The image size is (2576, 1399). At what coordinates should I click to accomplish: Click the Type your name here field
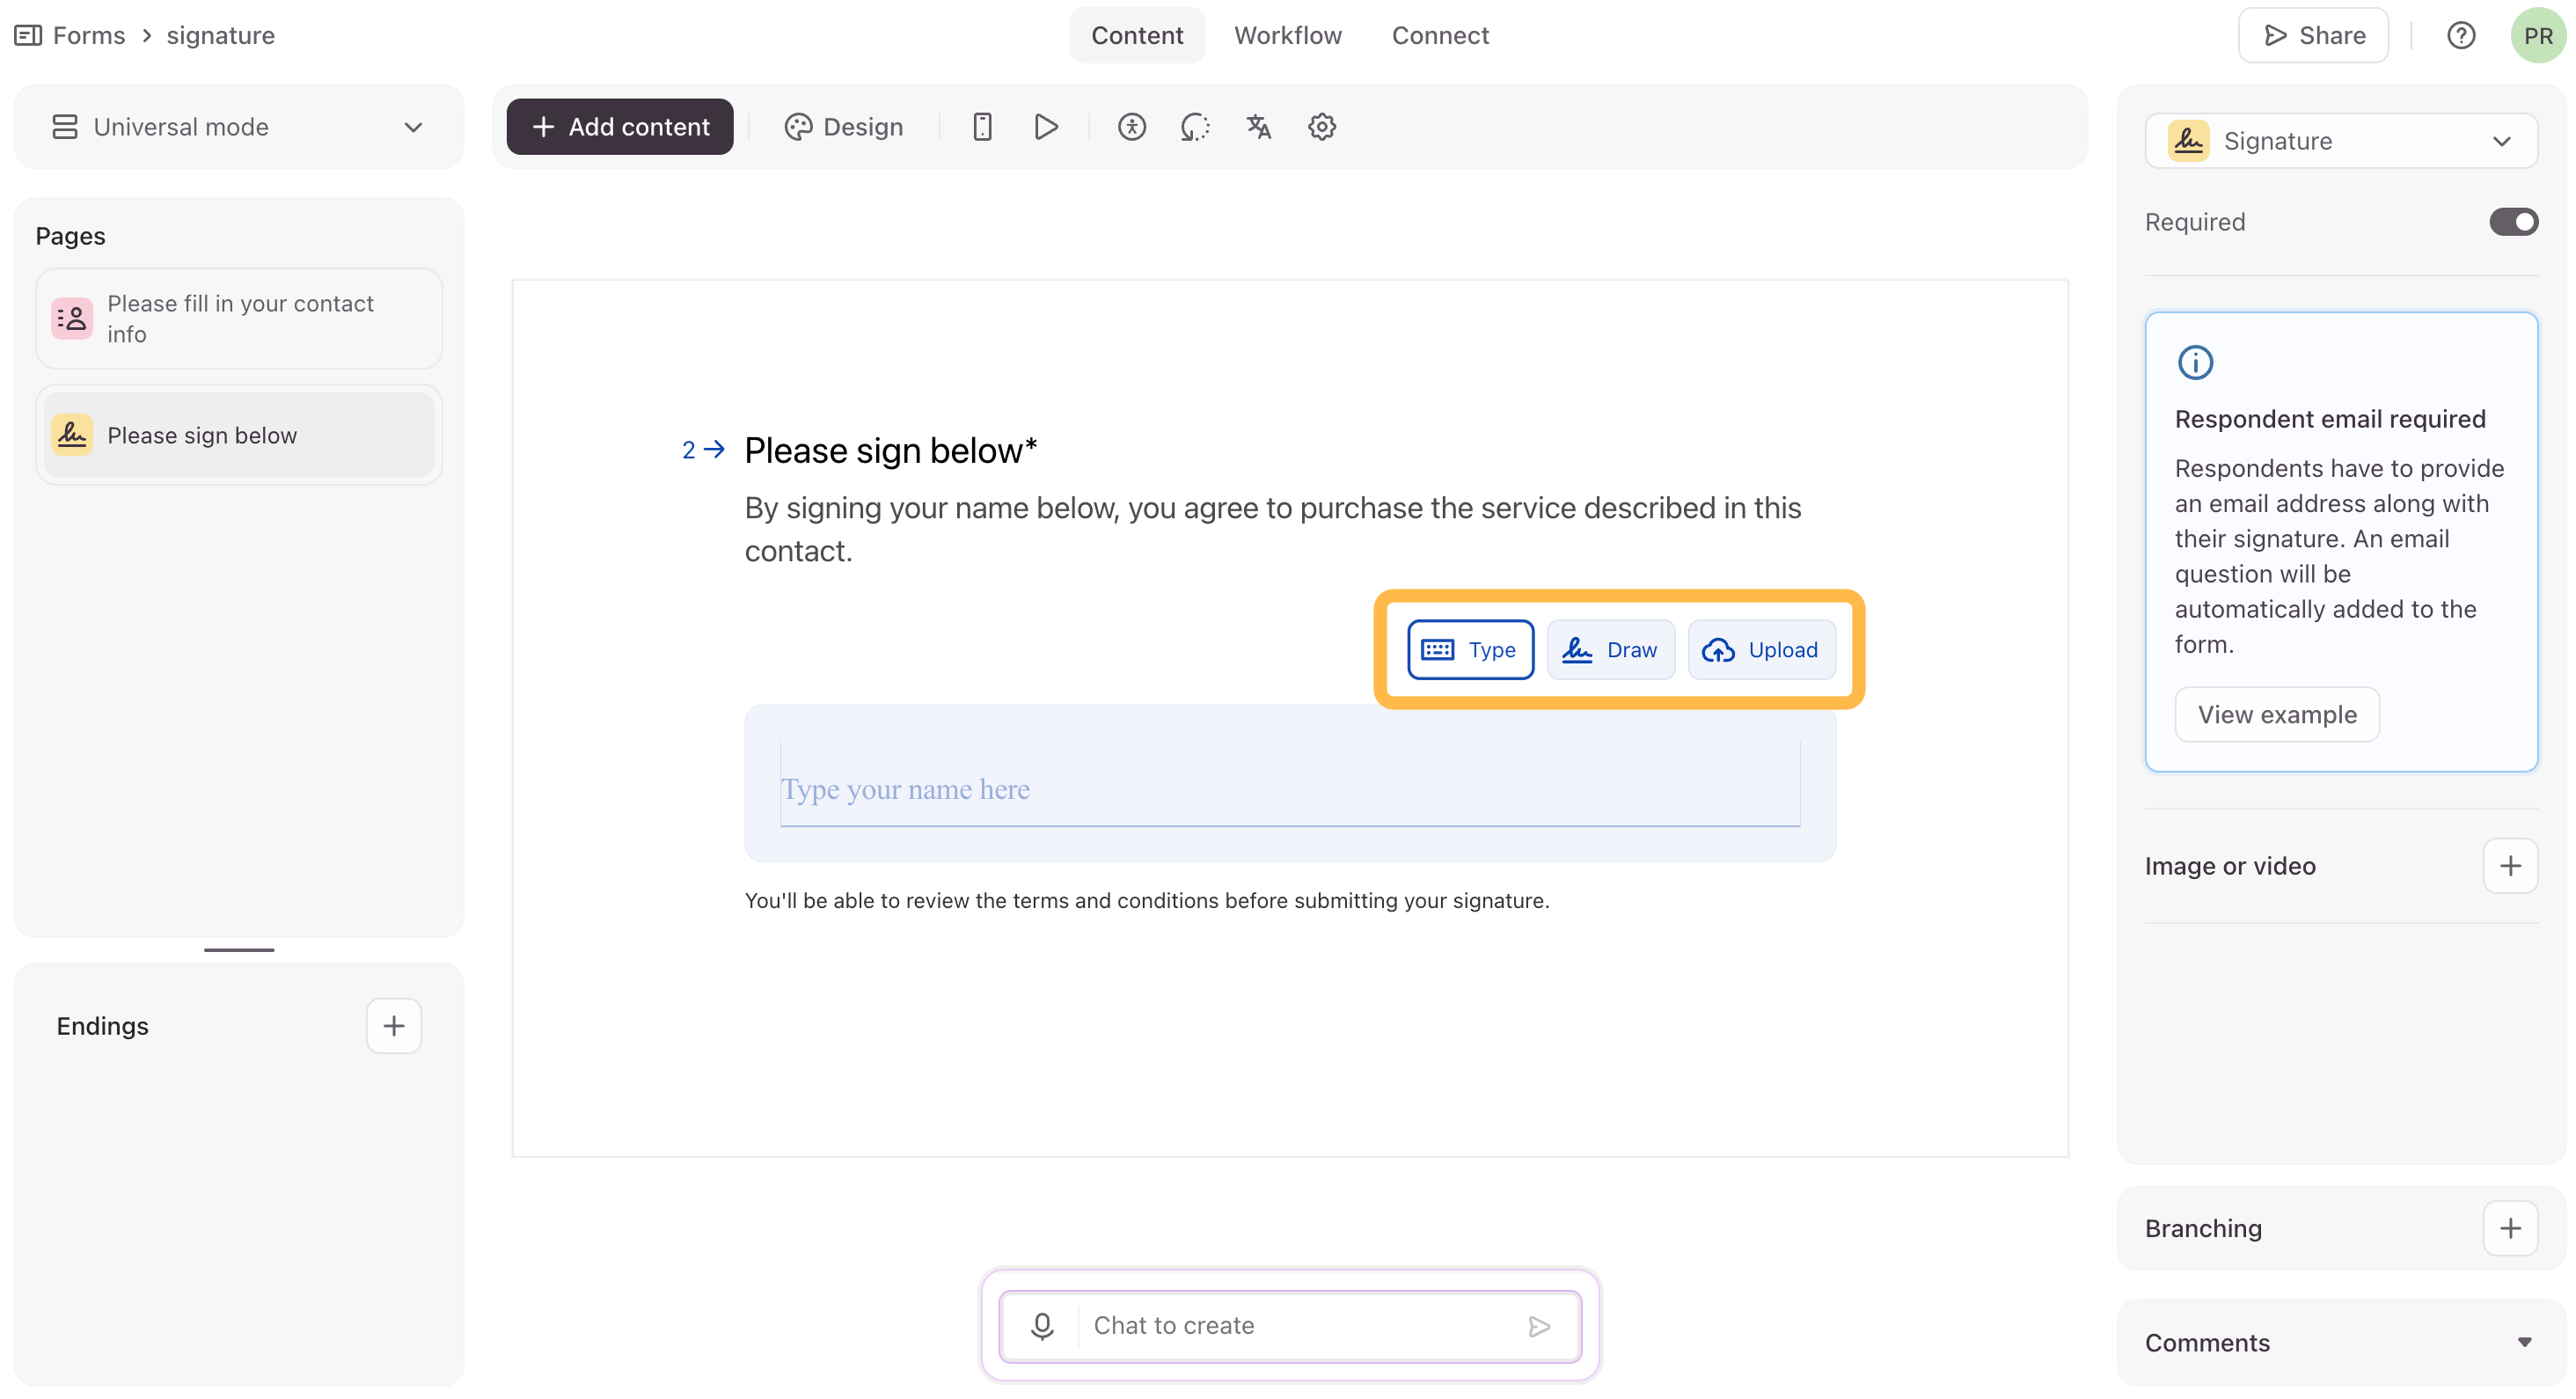(1289, 789)
